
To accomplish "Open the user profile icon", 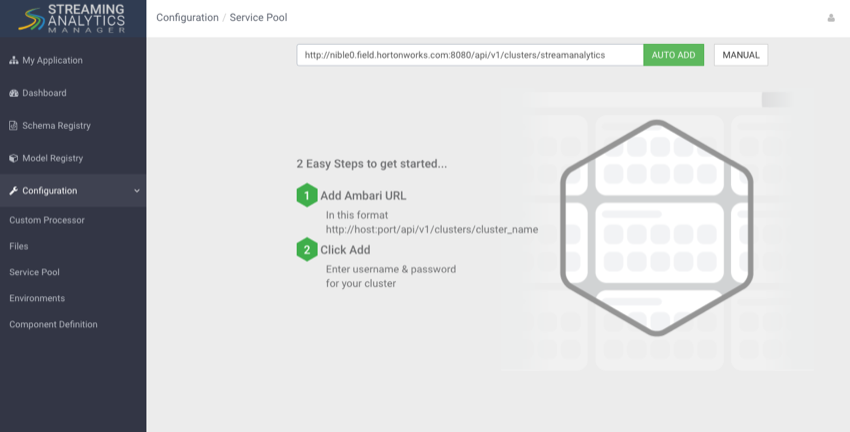I will (x=831, y=18).
